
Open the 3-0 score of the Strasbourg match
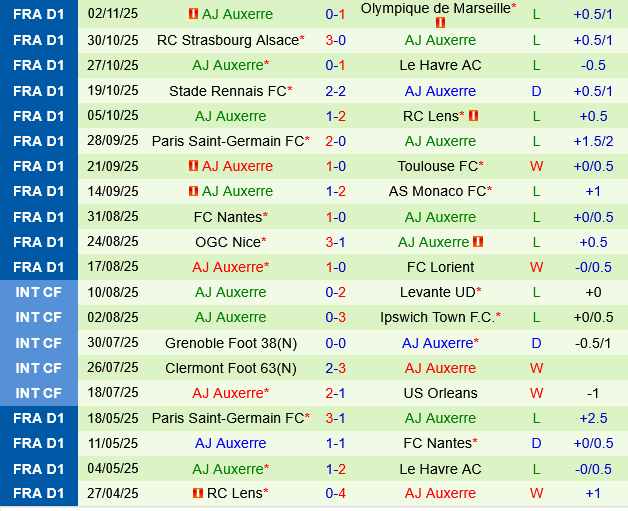click(335, 40)
